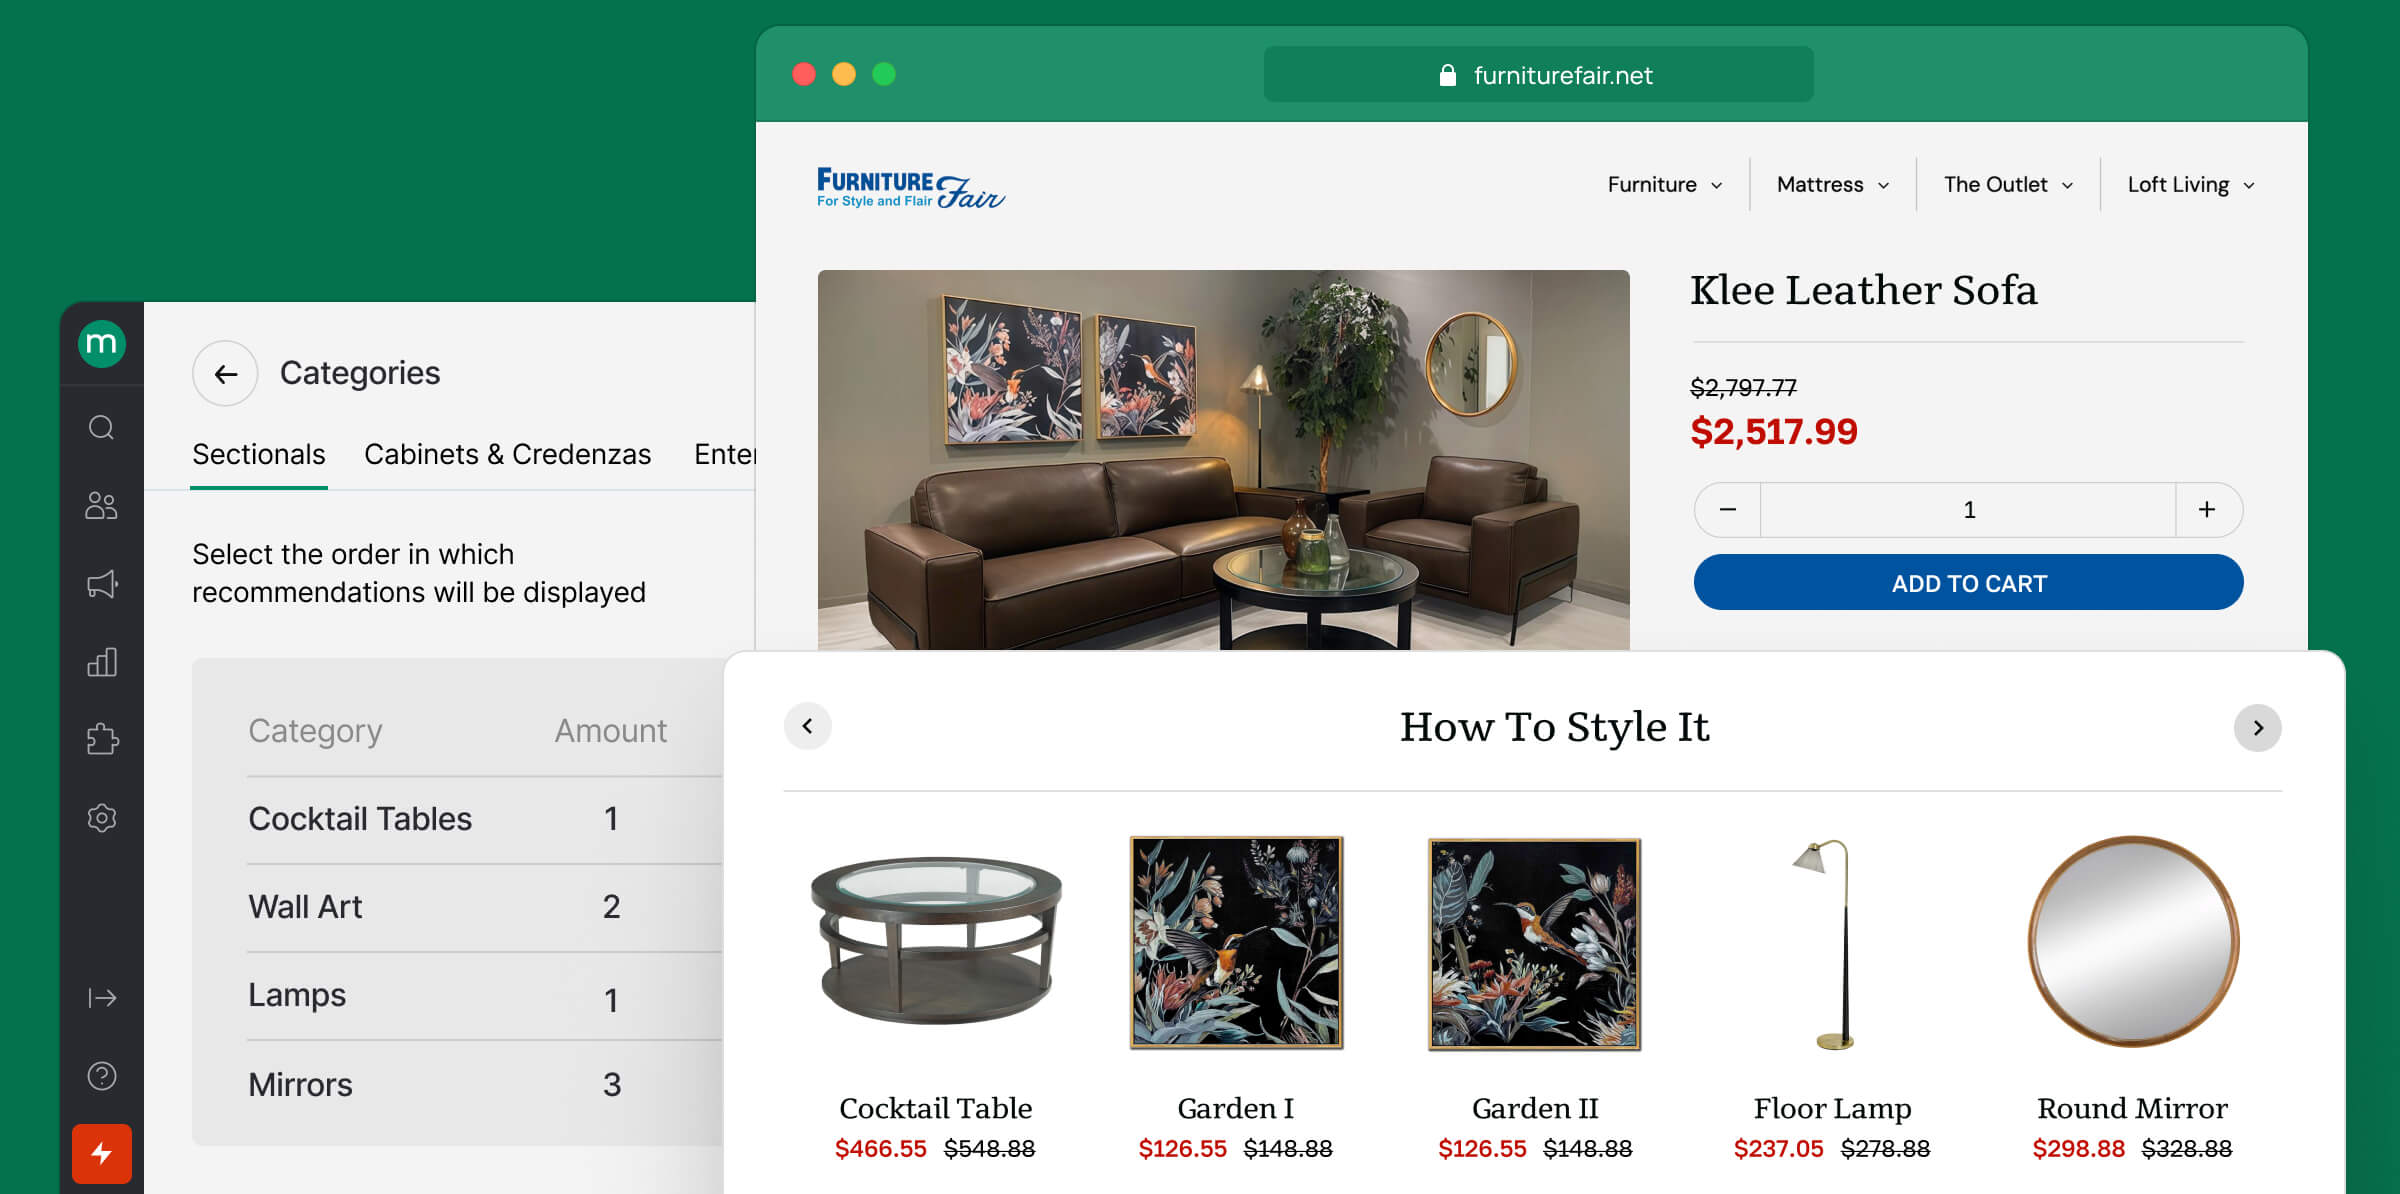Screen dimensions: 2400x1194
Task: Click the help question mark icon
Action: tap(101, 1076)
